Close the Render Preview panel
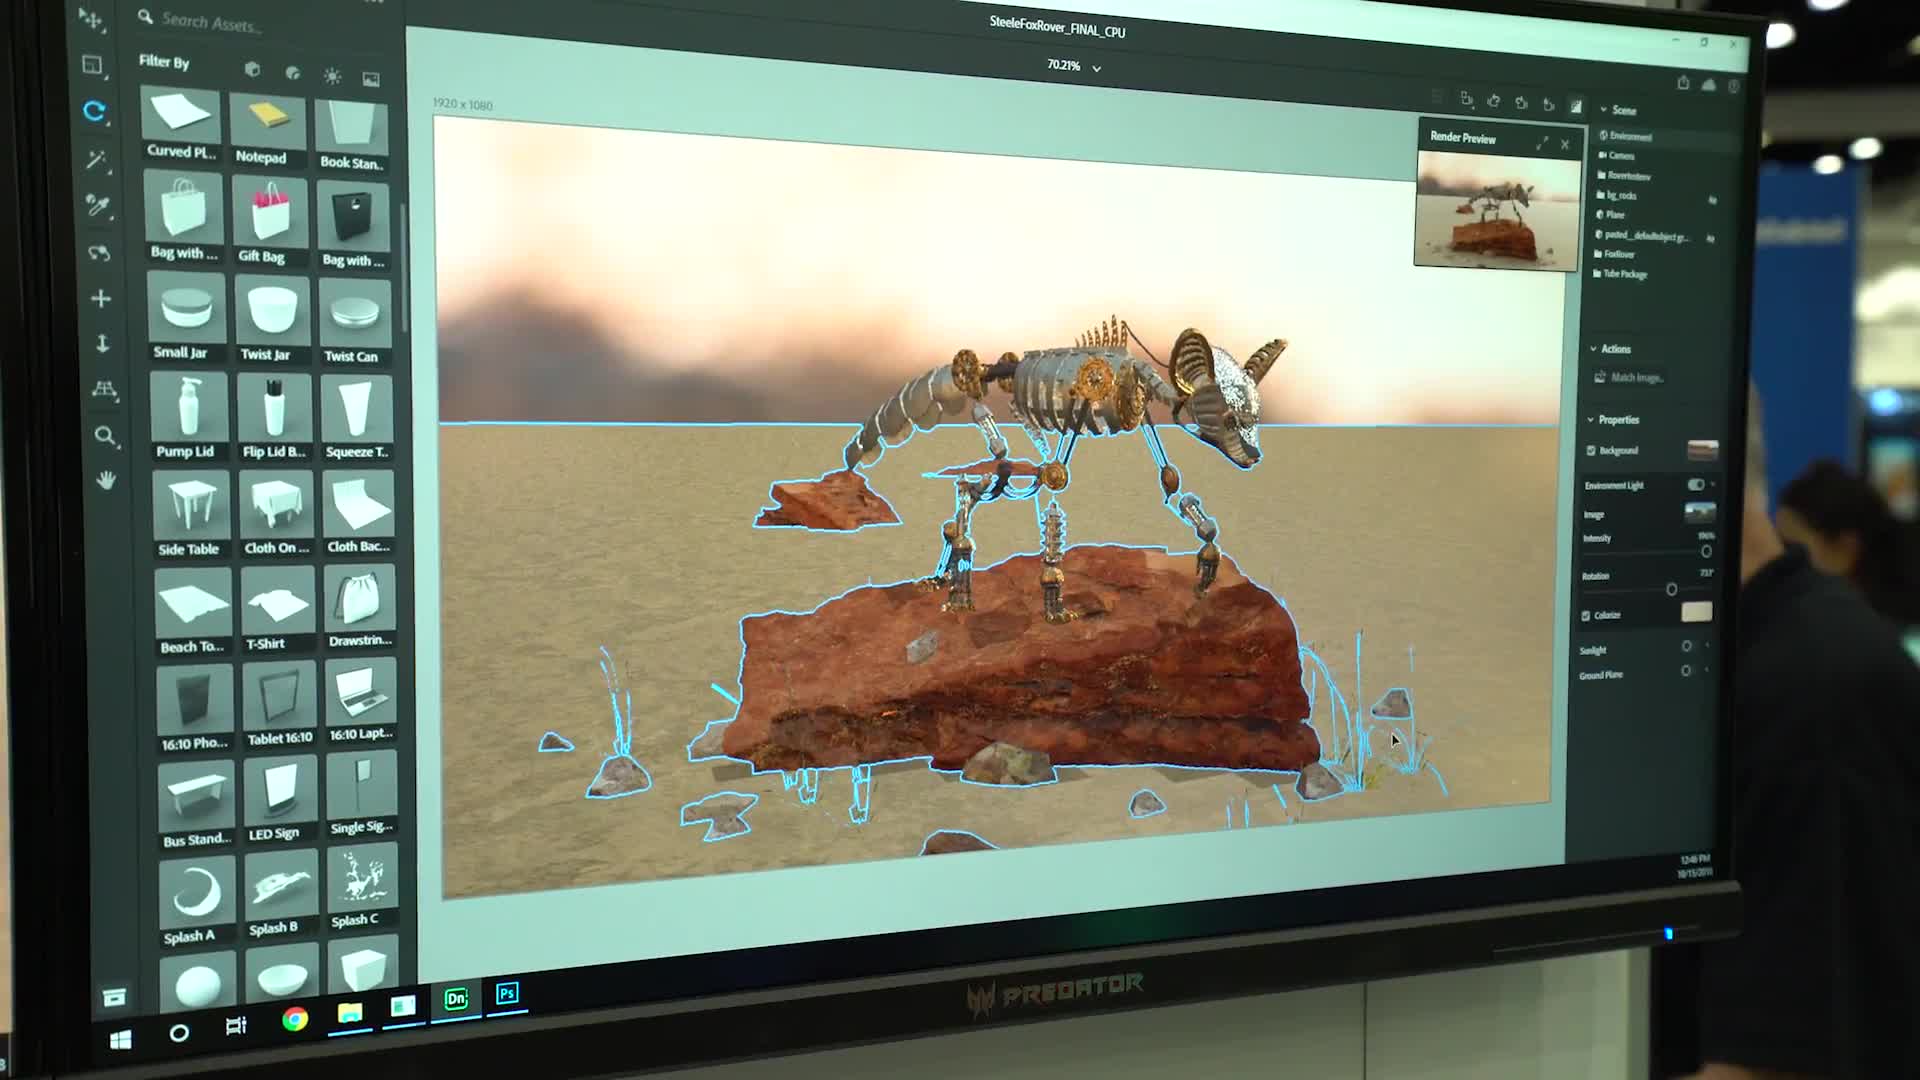This screenshot has width=1920, height=1080. (x=1565, y=145)
